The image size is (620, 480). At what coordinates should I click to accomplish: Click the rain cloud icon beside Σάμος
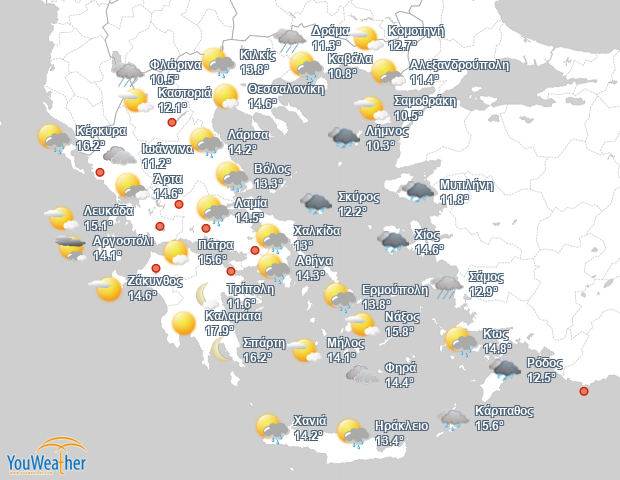pos(446,287)
